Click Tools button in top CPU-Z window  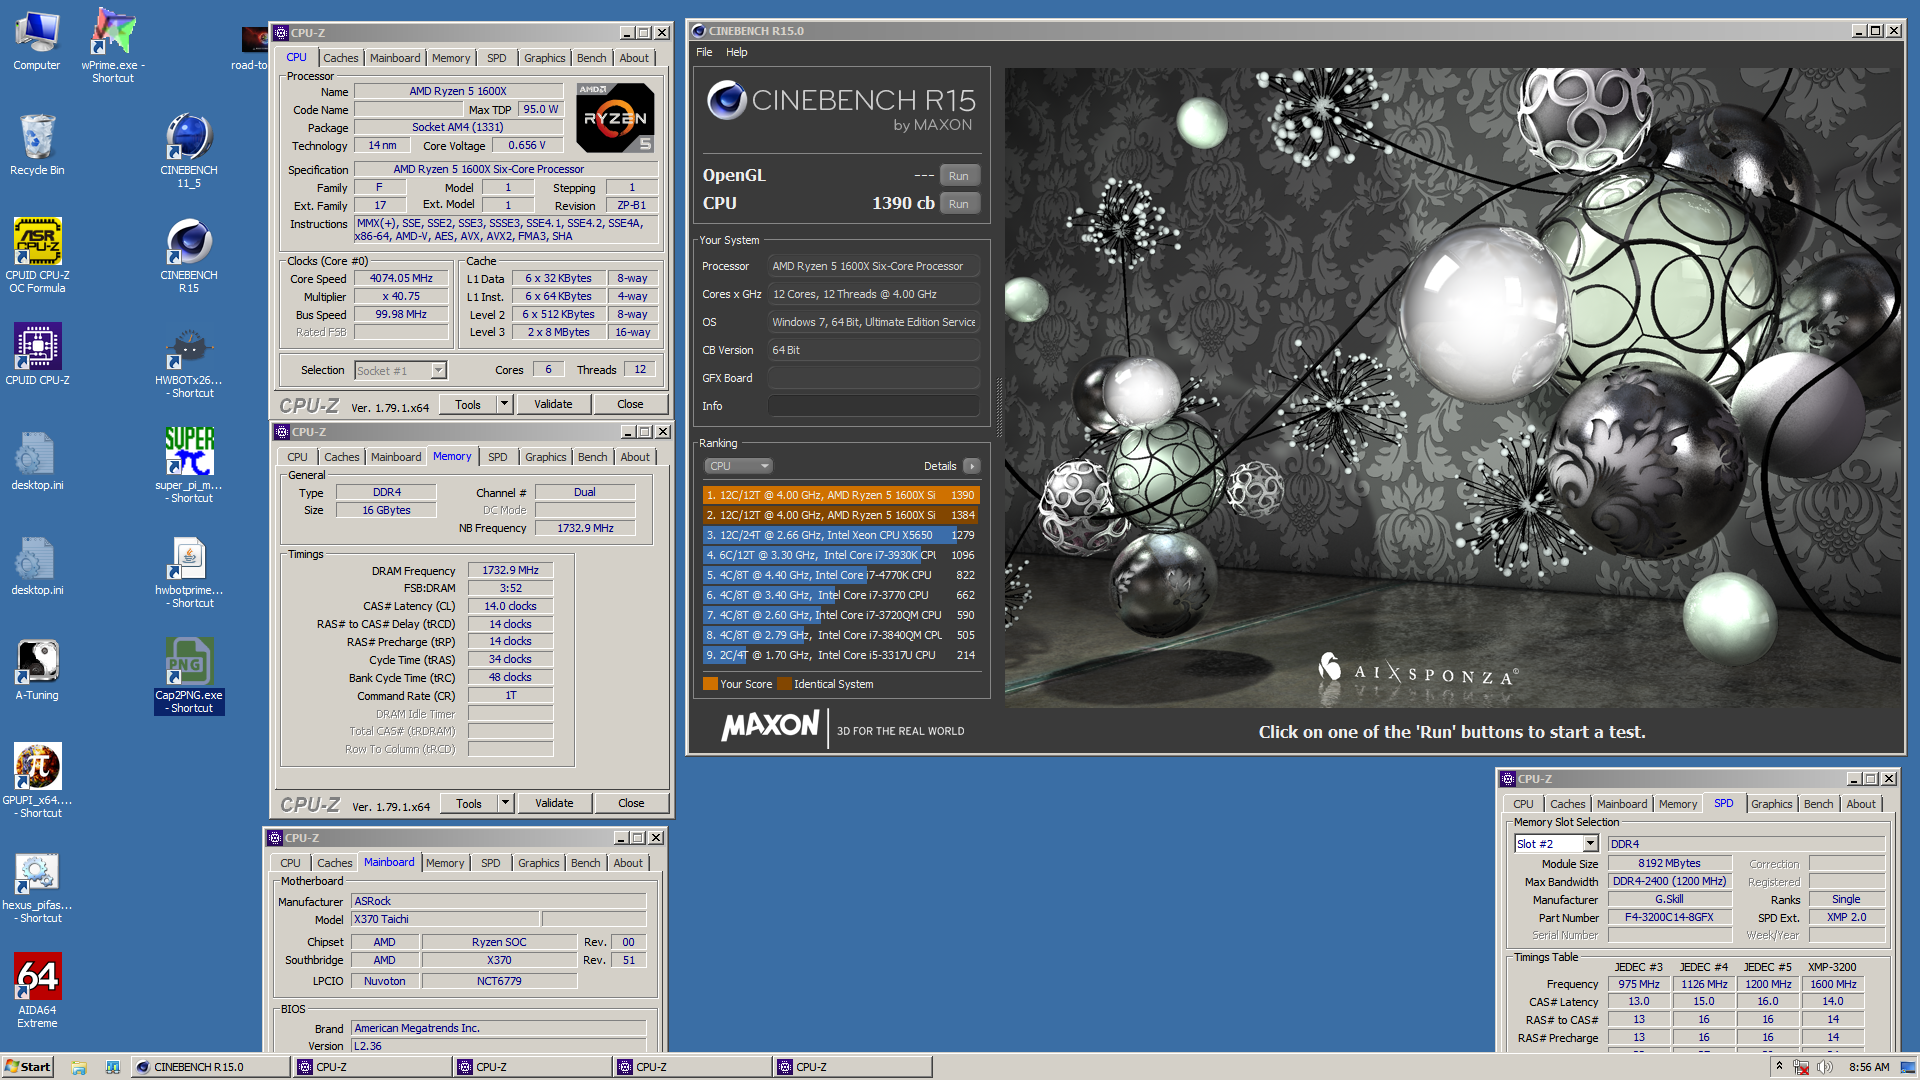coord(468,404)
